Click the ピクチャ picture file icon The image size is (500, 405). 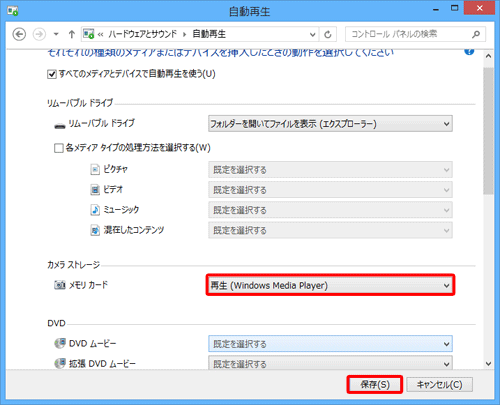[95, 170]
